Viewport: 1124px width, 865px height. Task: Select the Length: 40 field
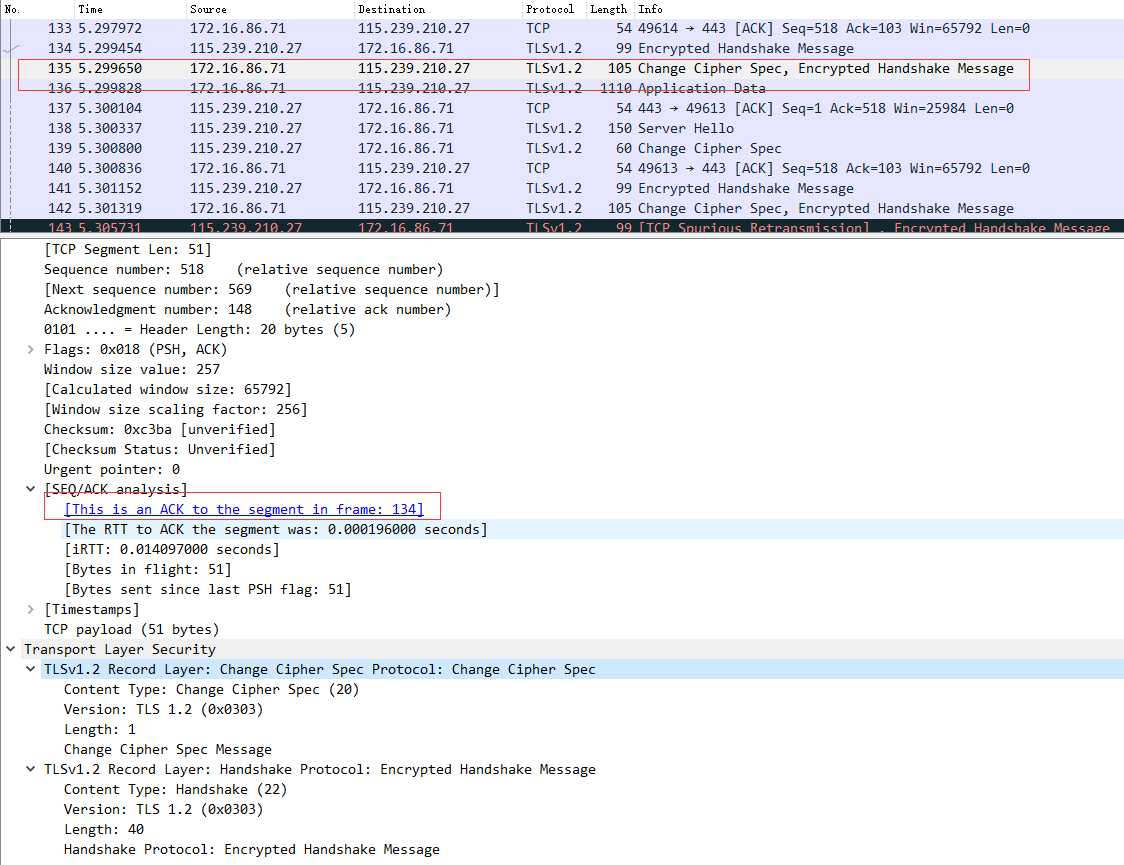click(x=104, y=830)
